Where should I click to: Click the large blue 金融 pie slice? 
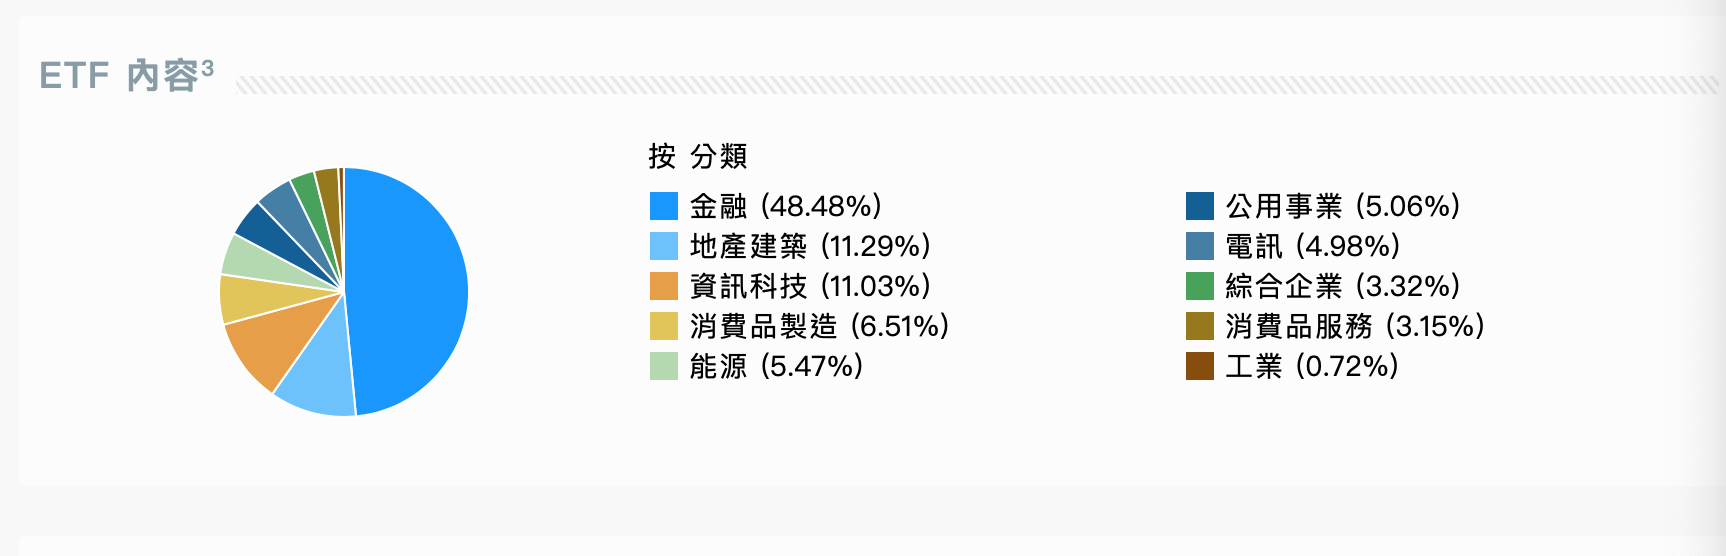410,290
